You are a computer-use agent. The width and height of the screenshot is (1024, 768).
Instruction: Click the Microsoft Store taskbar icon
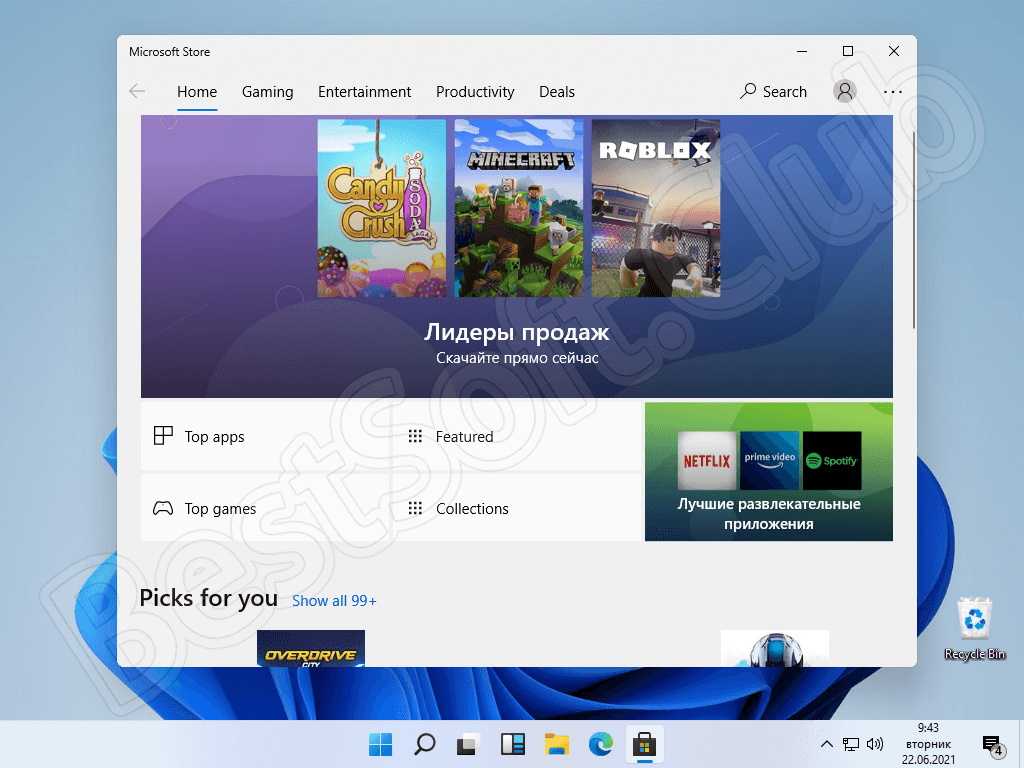click(x=645, y=744)
